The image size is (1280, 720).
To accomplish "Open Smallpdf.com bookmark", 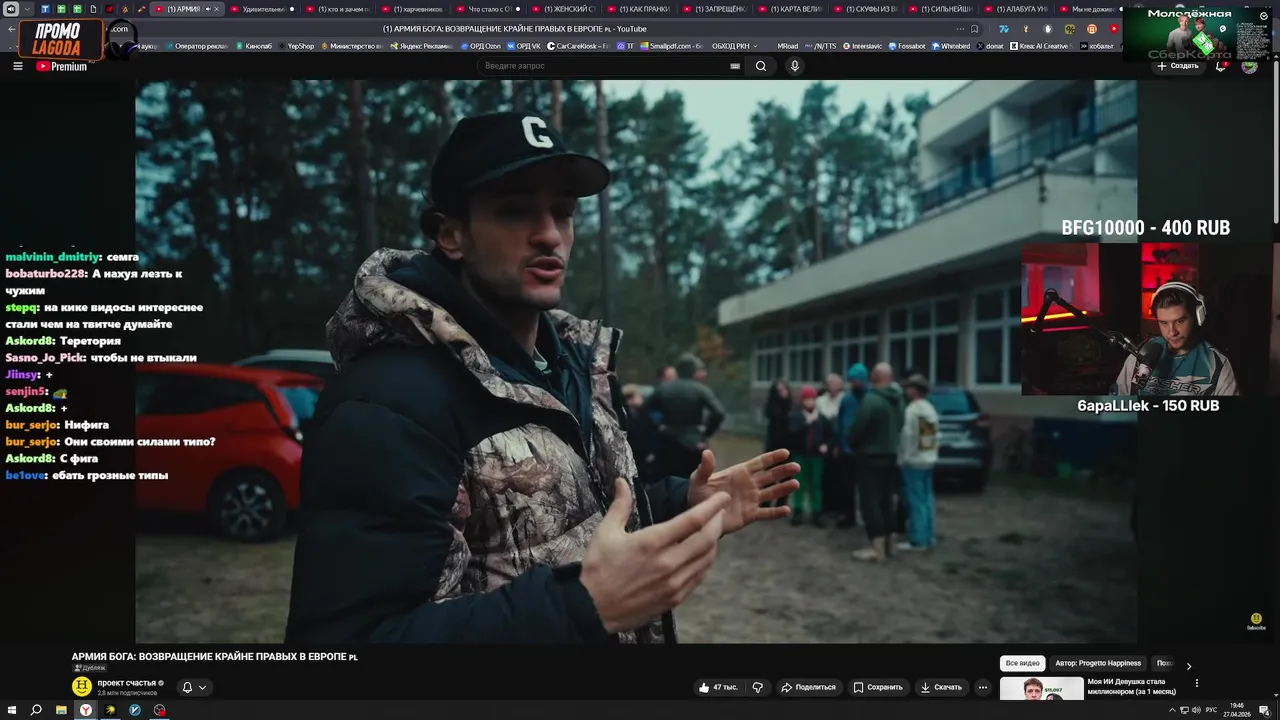I will click(671, 46).
